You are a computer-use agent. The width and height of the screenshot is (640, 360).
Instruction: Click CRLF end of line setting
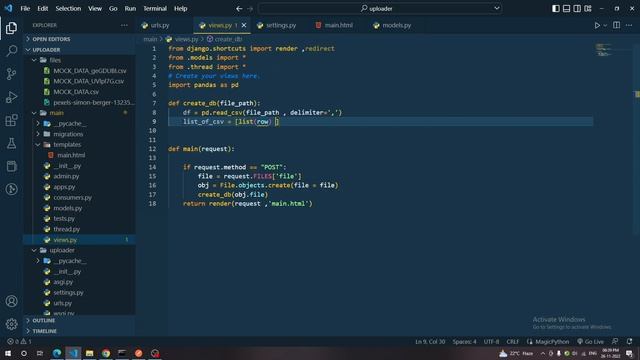click(x=513, y=342)
